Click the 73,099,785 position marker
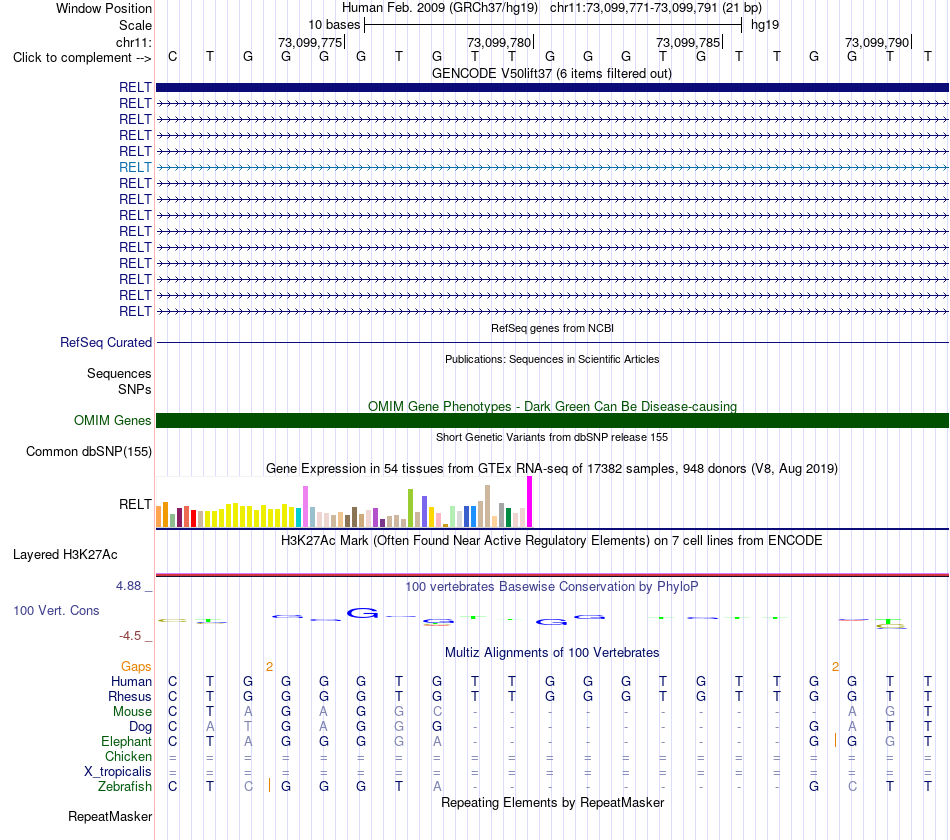950x840 pixels. pyautogui.click(x=689, y=42)
